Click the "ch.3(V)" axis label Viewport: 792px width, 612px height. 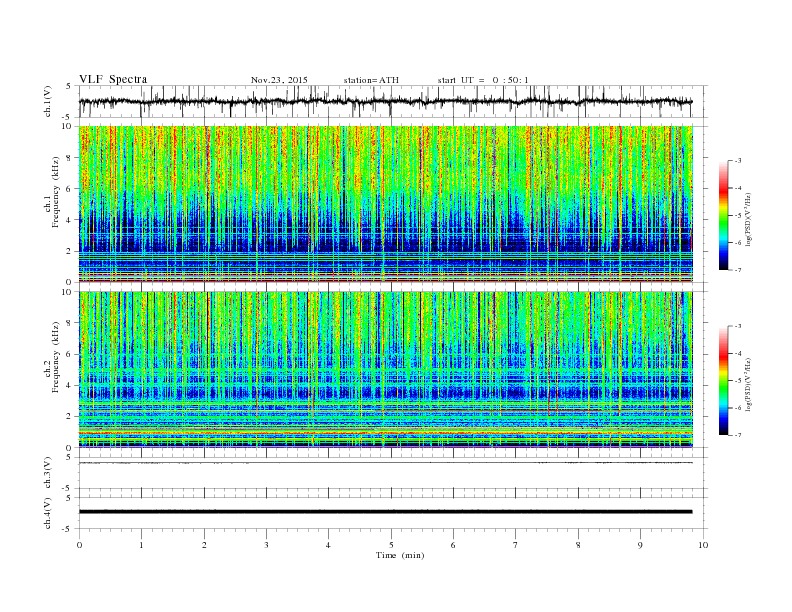pyautogui.click(x=48, y=473)
